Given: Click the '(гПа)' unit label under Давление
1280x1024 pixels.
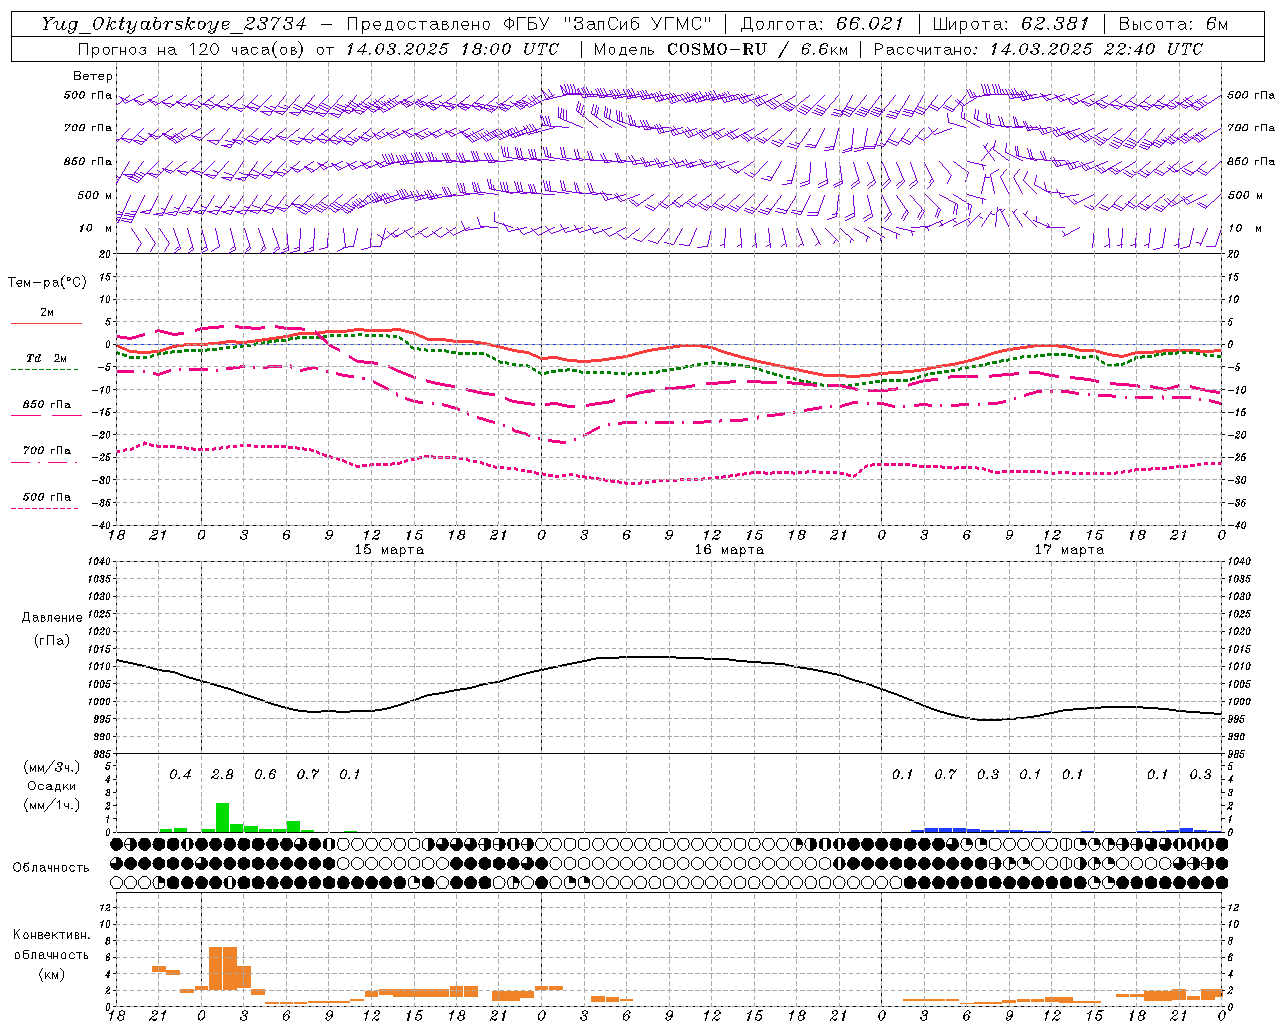Looking at the screenshot, I should (52, 641).
